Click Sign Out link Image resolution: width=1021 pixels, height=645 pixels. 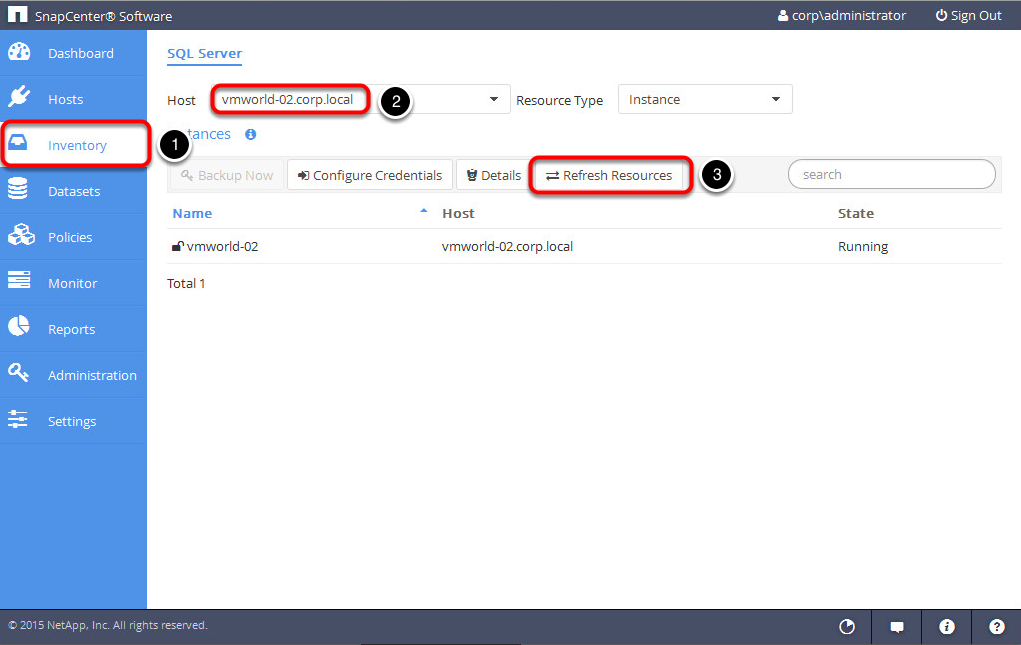click(968, 16)
